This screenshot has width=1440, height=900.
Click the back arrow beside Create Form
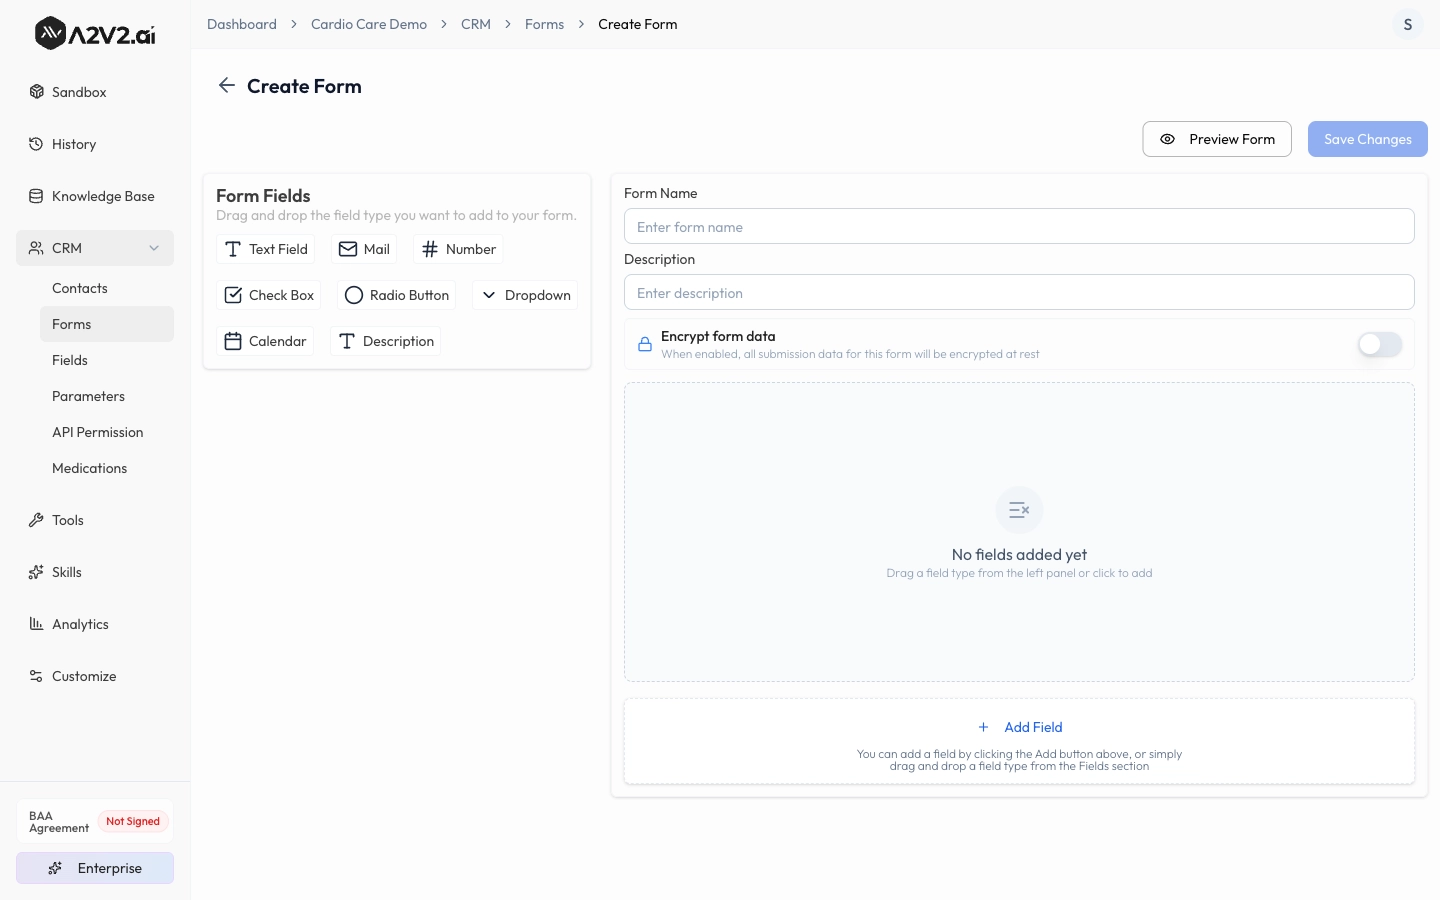click(x=227, y=85)
